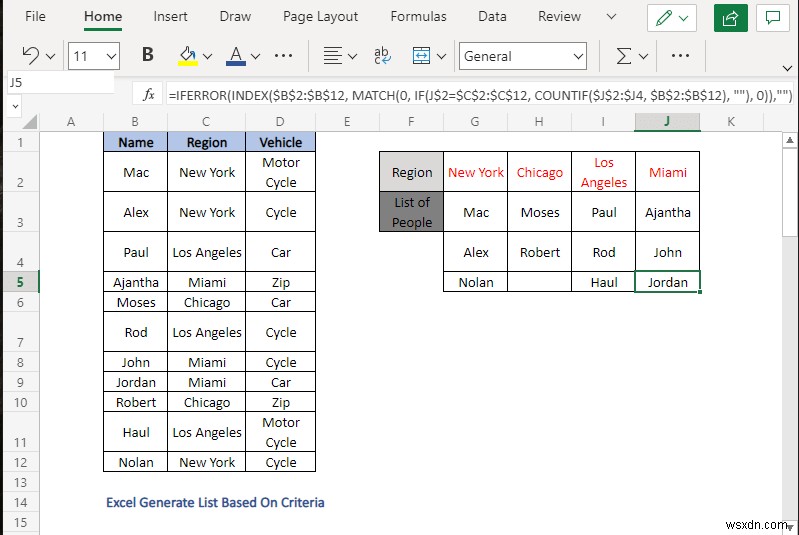Apply the yellow fill color bucket
Screen dimensions: 799x535
(188, 56)
